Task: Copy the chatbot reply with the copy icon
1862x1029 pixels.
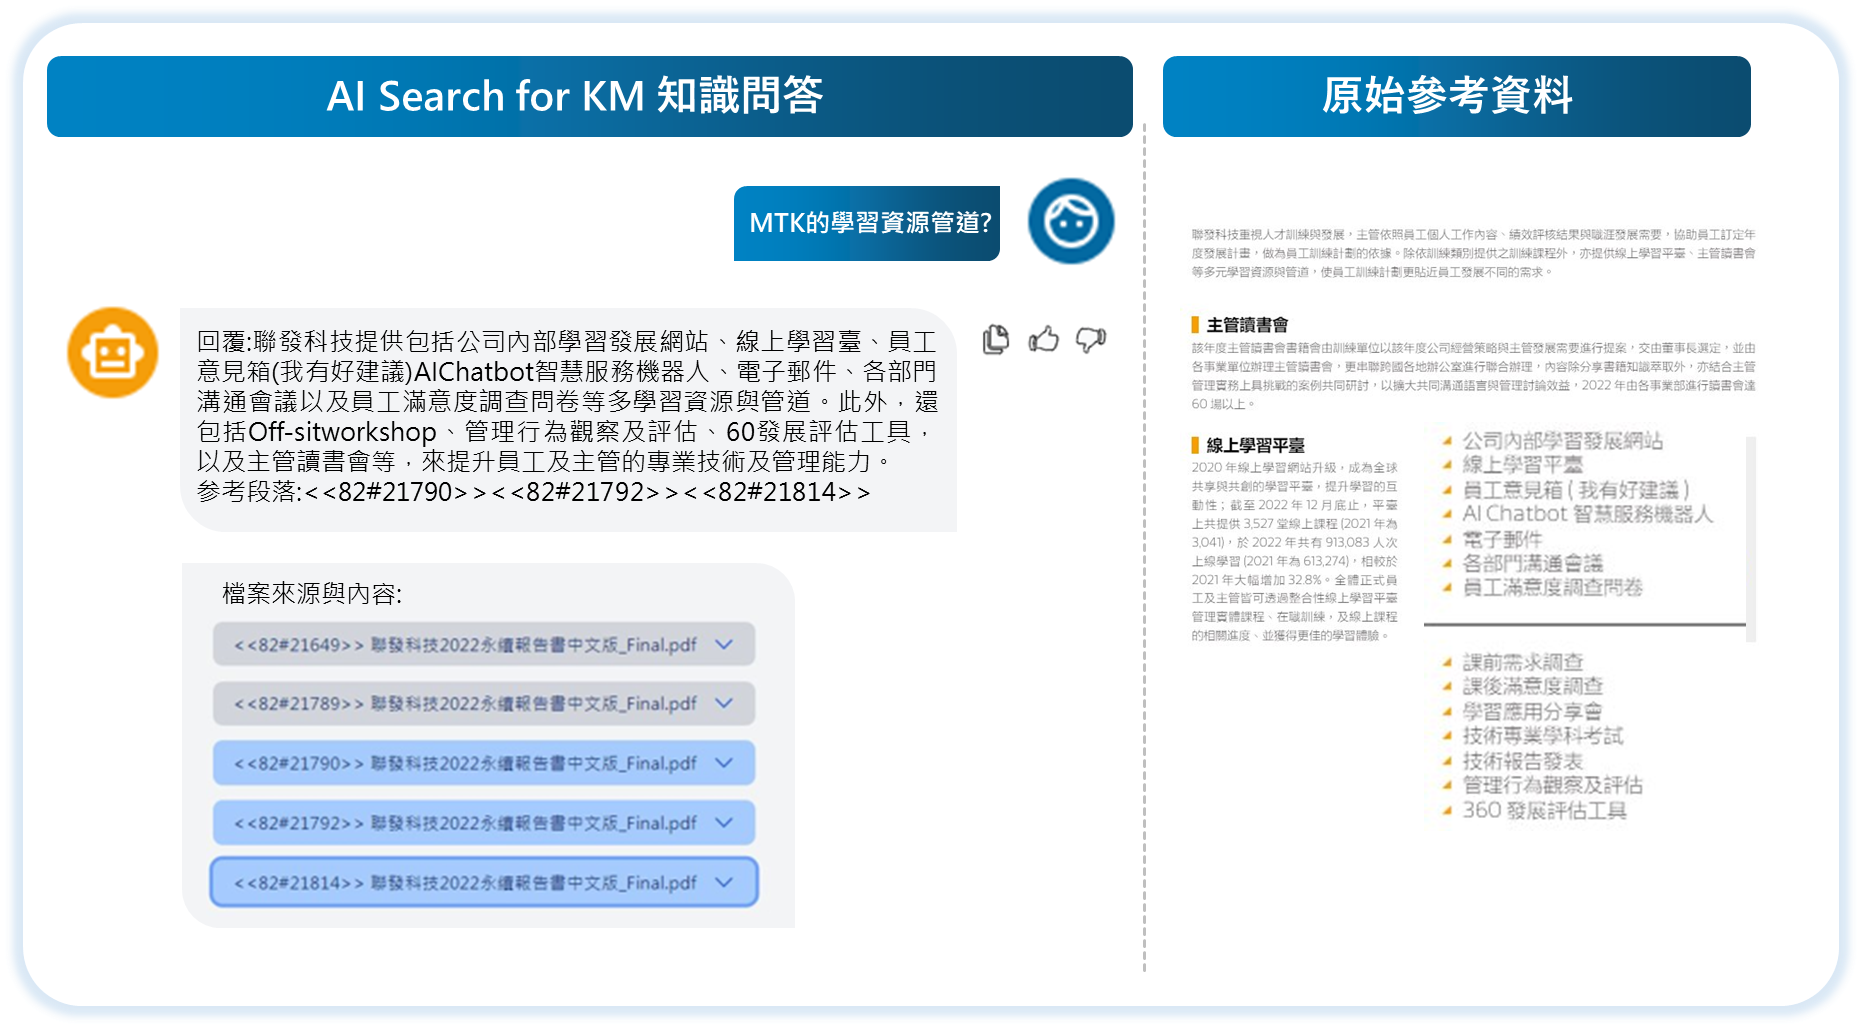Action: click(996, 340)
